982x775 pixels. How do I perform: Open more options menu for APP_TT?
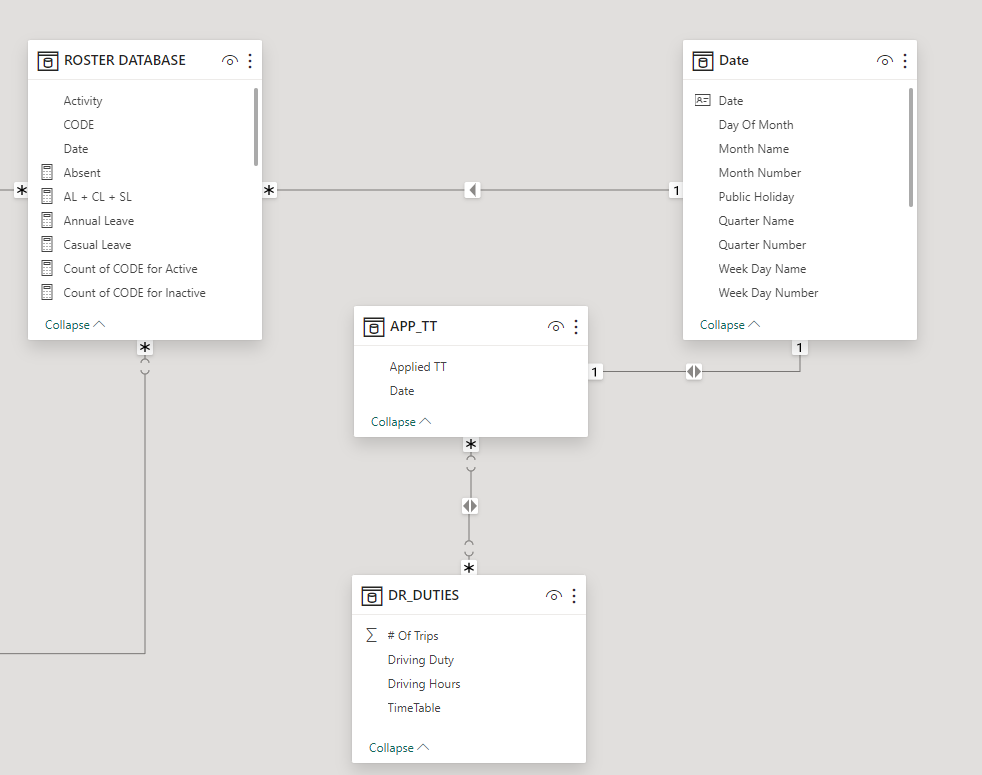click(576, 326)
